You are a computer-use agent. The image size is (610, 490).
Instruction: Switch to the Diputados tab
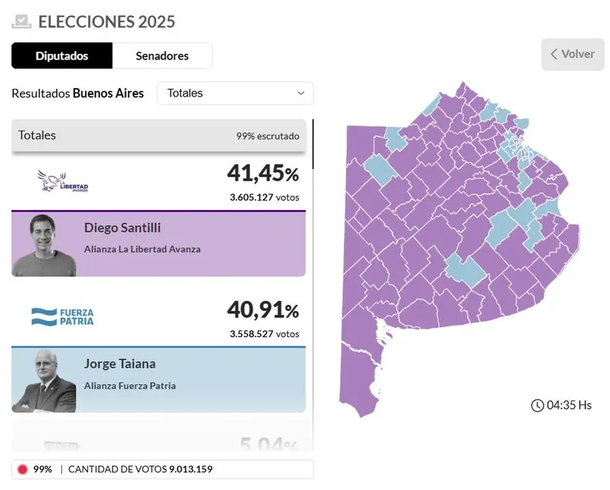pyautogui.click(x=62, y=56)
